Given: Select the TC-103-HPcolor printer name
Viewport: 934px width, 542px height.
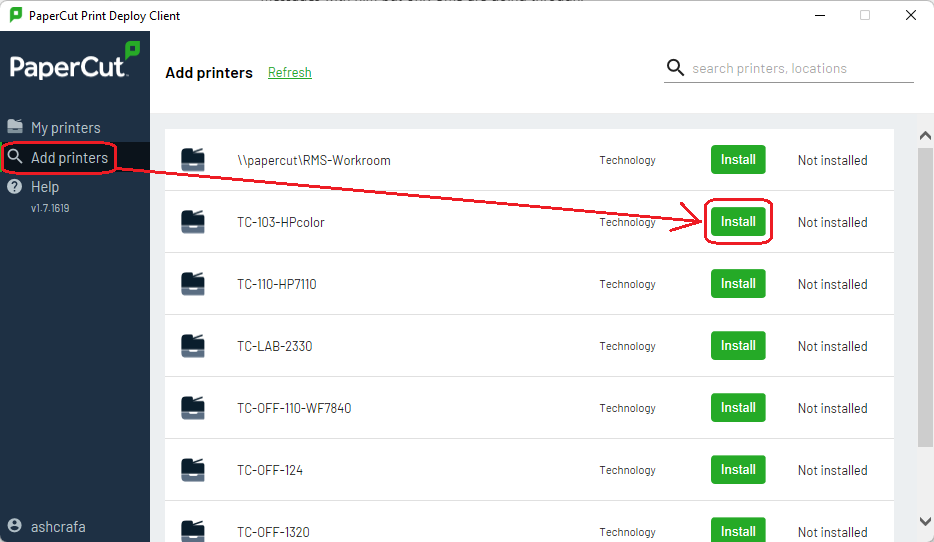Looking at the screenshot, I should [281, 222].
